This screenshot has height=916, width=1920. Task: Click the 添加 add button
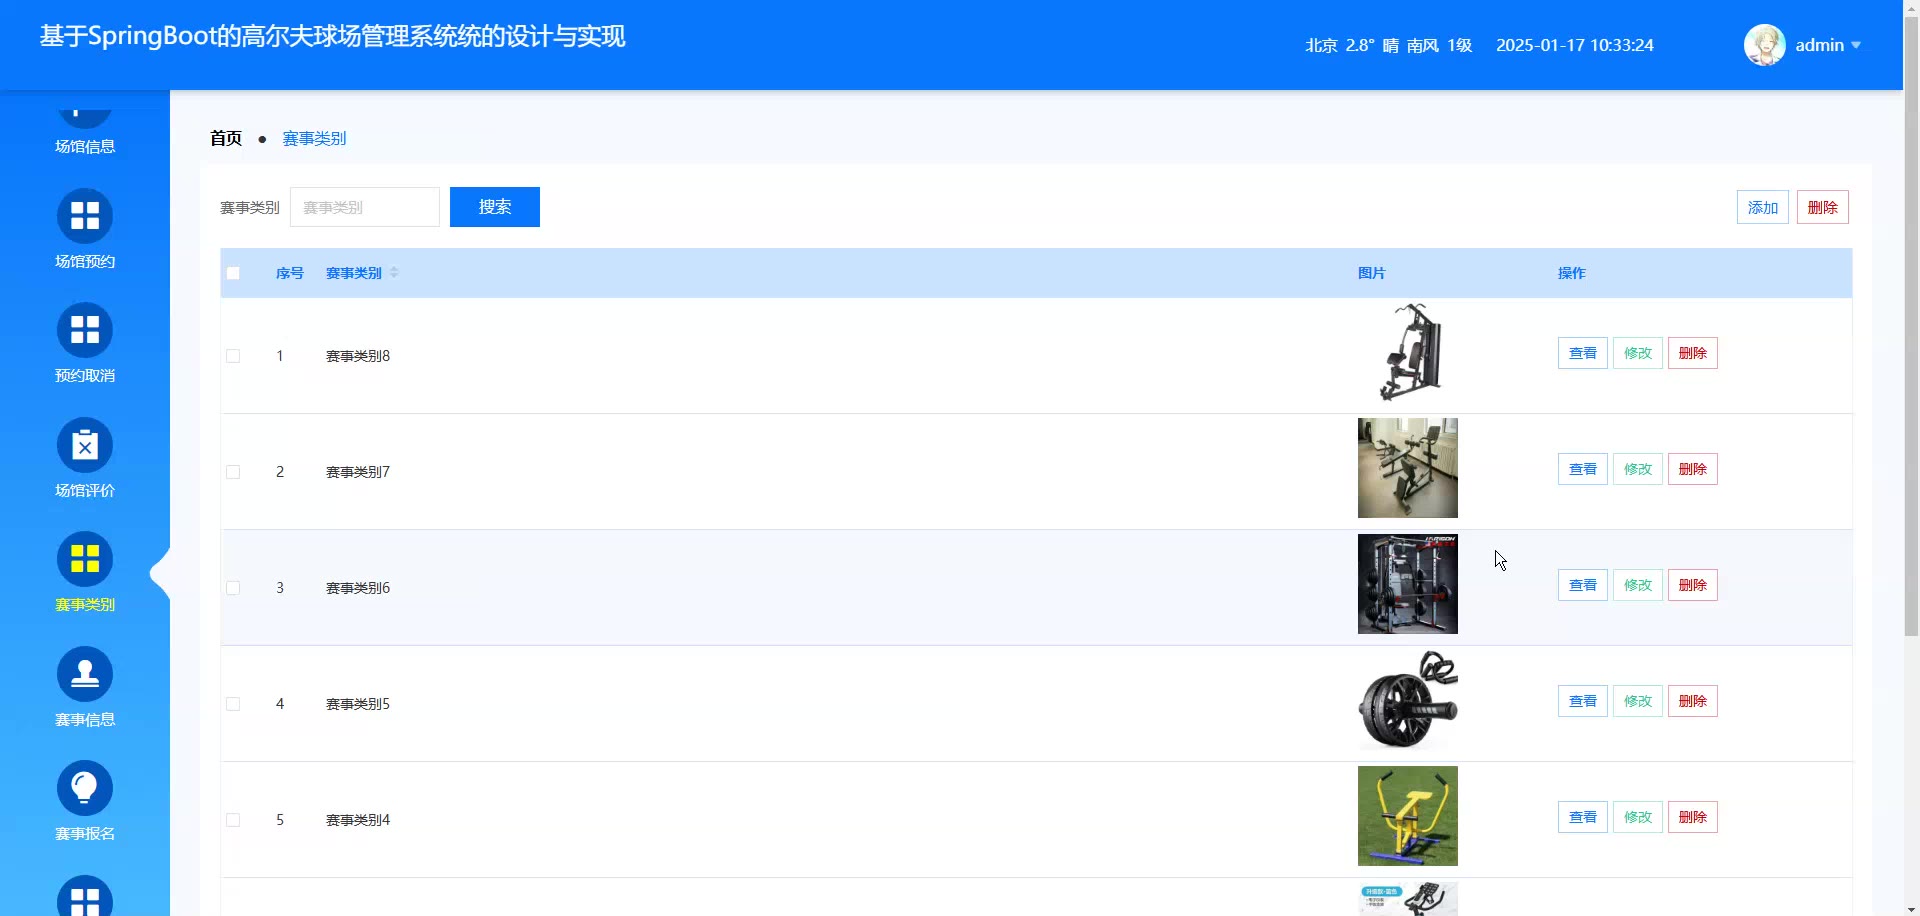click(1763, 207)
